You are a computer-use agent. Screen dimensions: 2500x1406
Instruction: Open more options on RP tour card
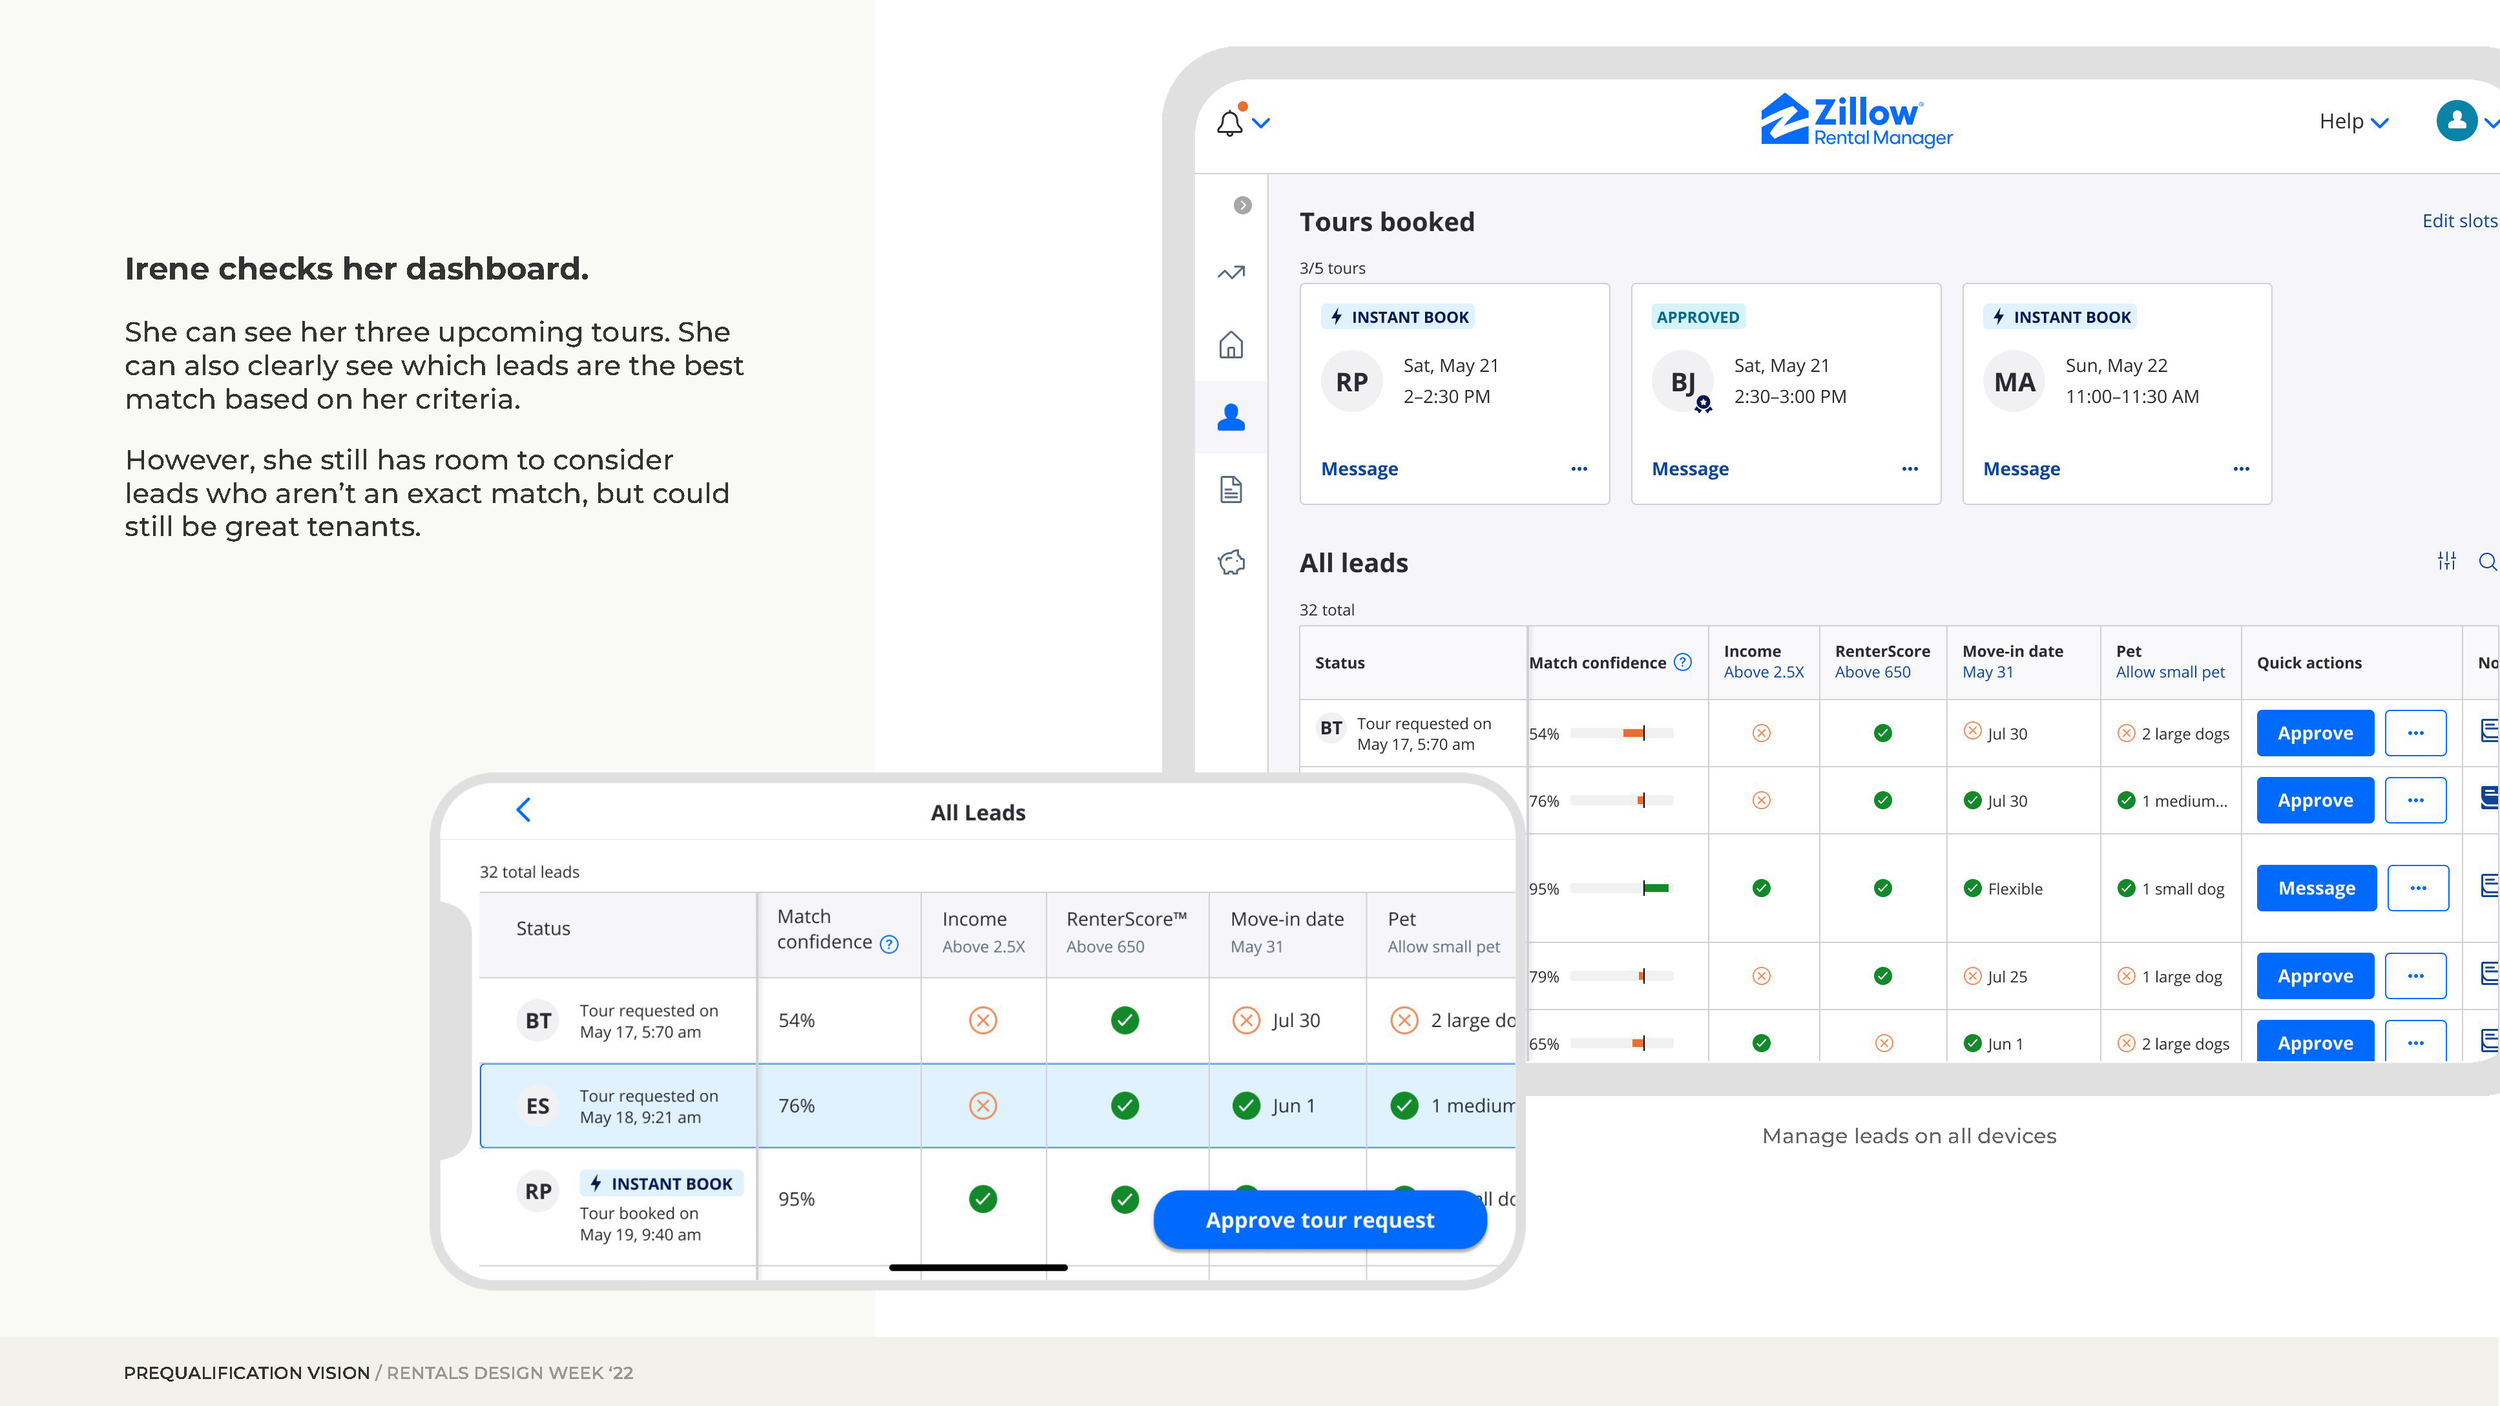click(x=1579, y=469)
